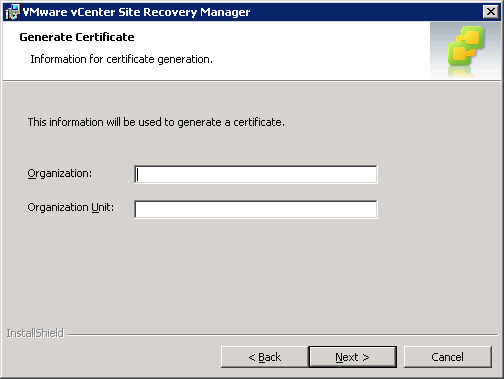504x379 pixels.
Task: Click the InstallShield branding text
Action: (x=35, y=333)
